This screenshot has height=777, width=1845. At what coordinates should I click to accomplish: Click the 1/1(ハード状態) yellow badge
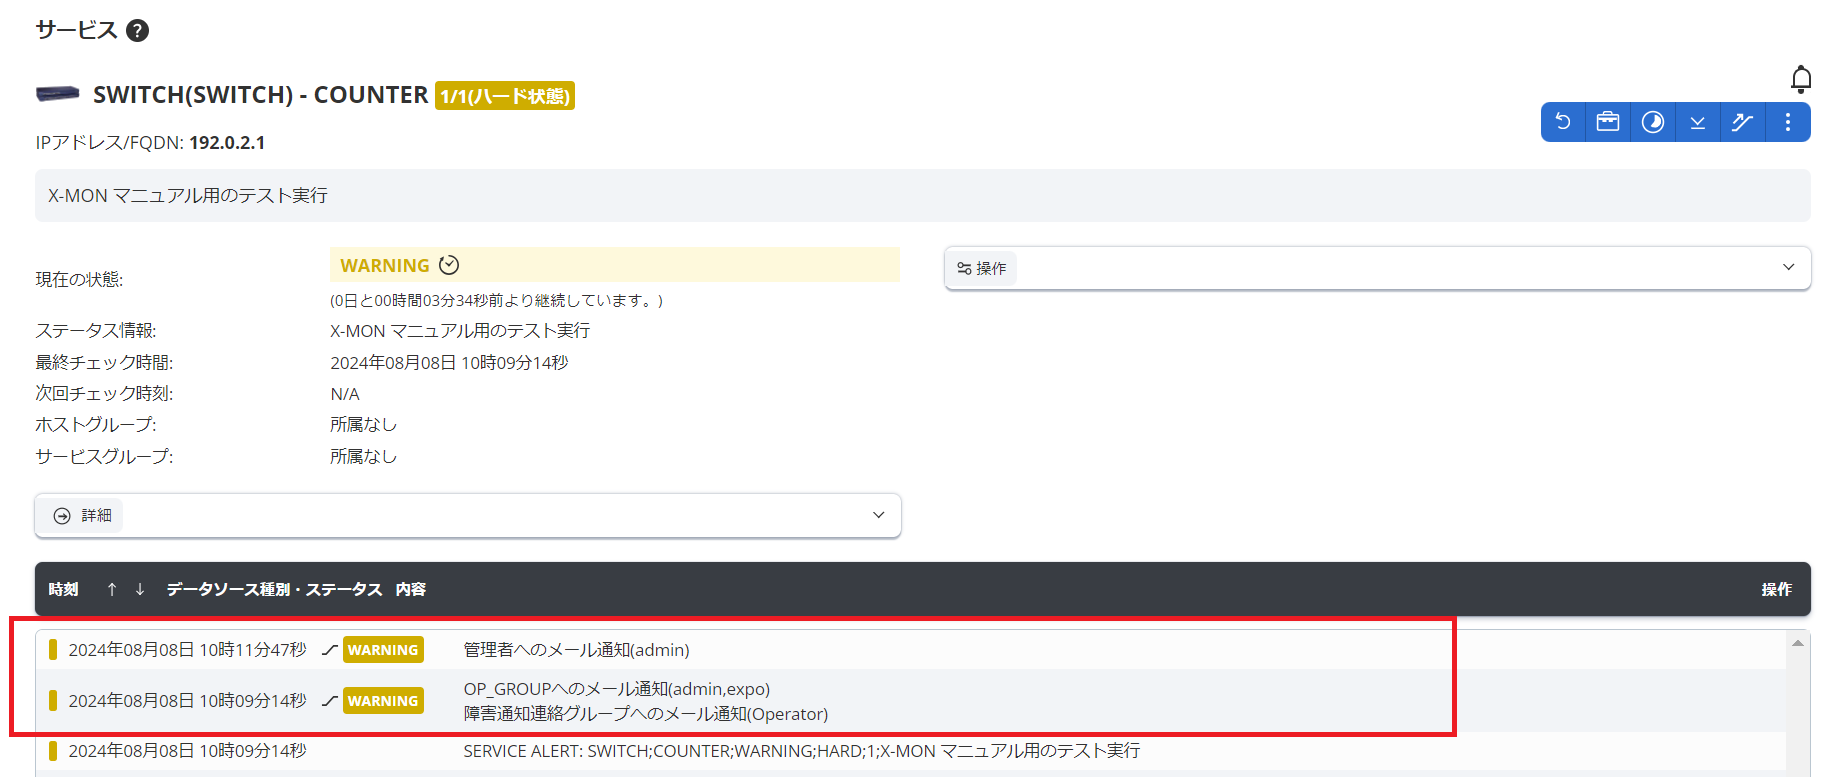tap(505, 96)
